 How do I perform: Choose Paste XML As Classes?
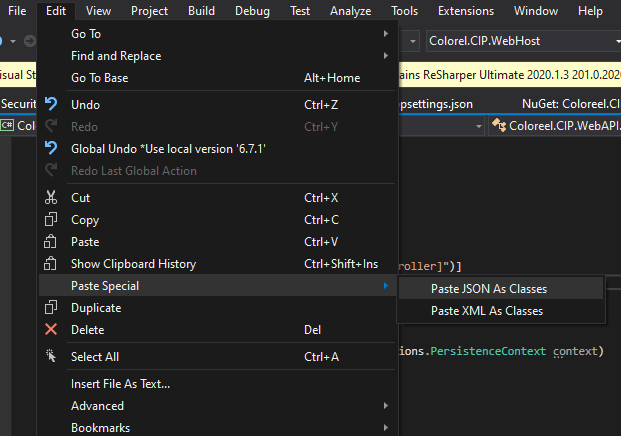(x=501, y=311)
